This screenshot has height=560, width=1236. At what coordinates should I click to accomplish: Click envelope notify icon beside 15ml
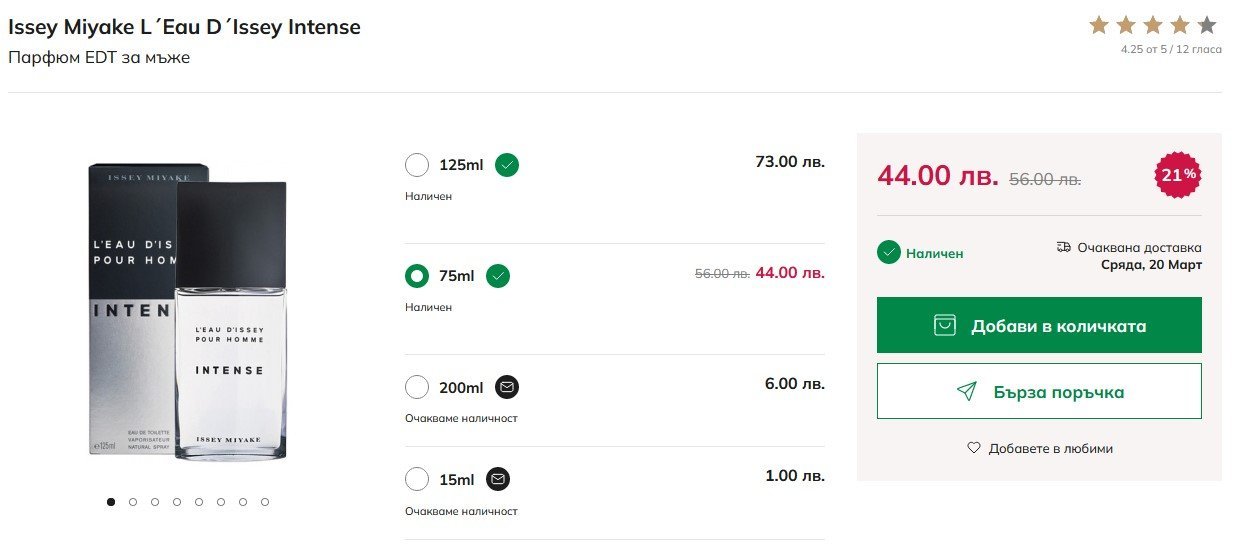(498, 480)
